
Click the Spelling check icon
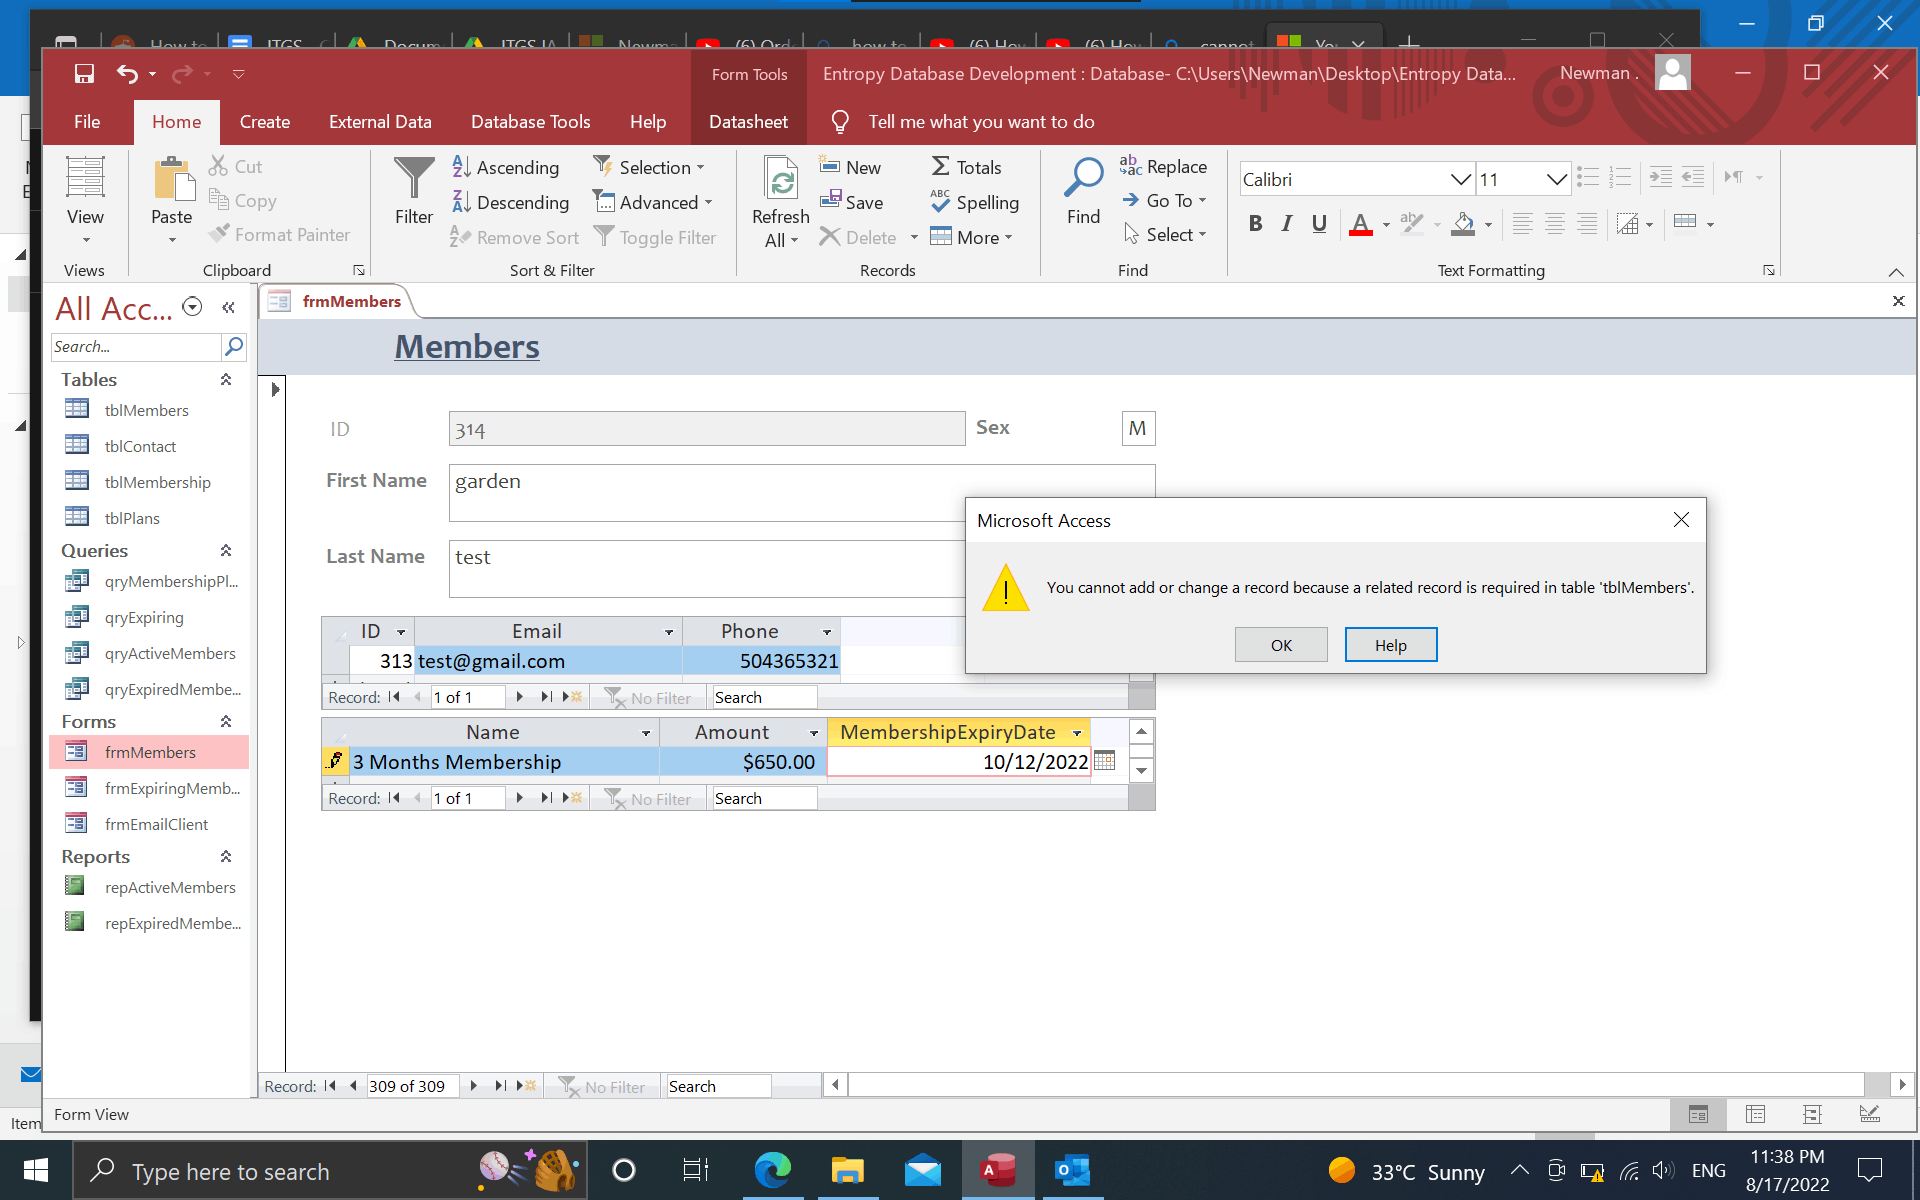[x=940, y=202]
